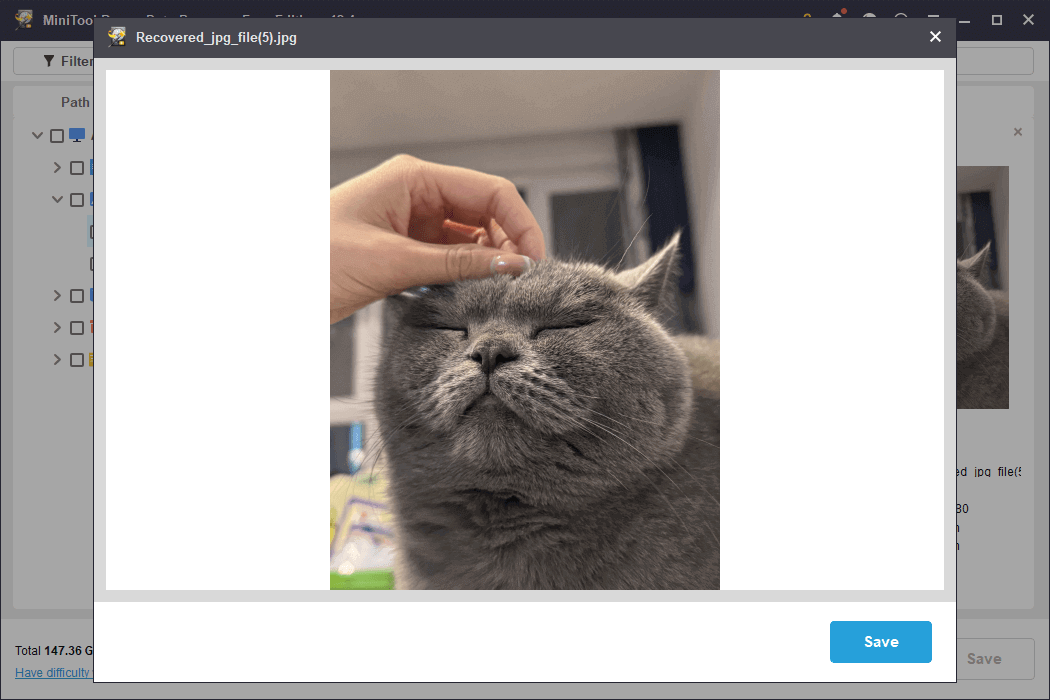Tick the checkbox beside the computer icon
1050x700 pixels.
tap(57, 136)
